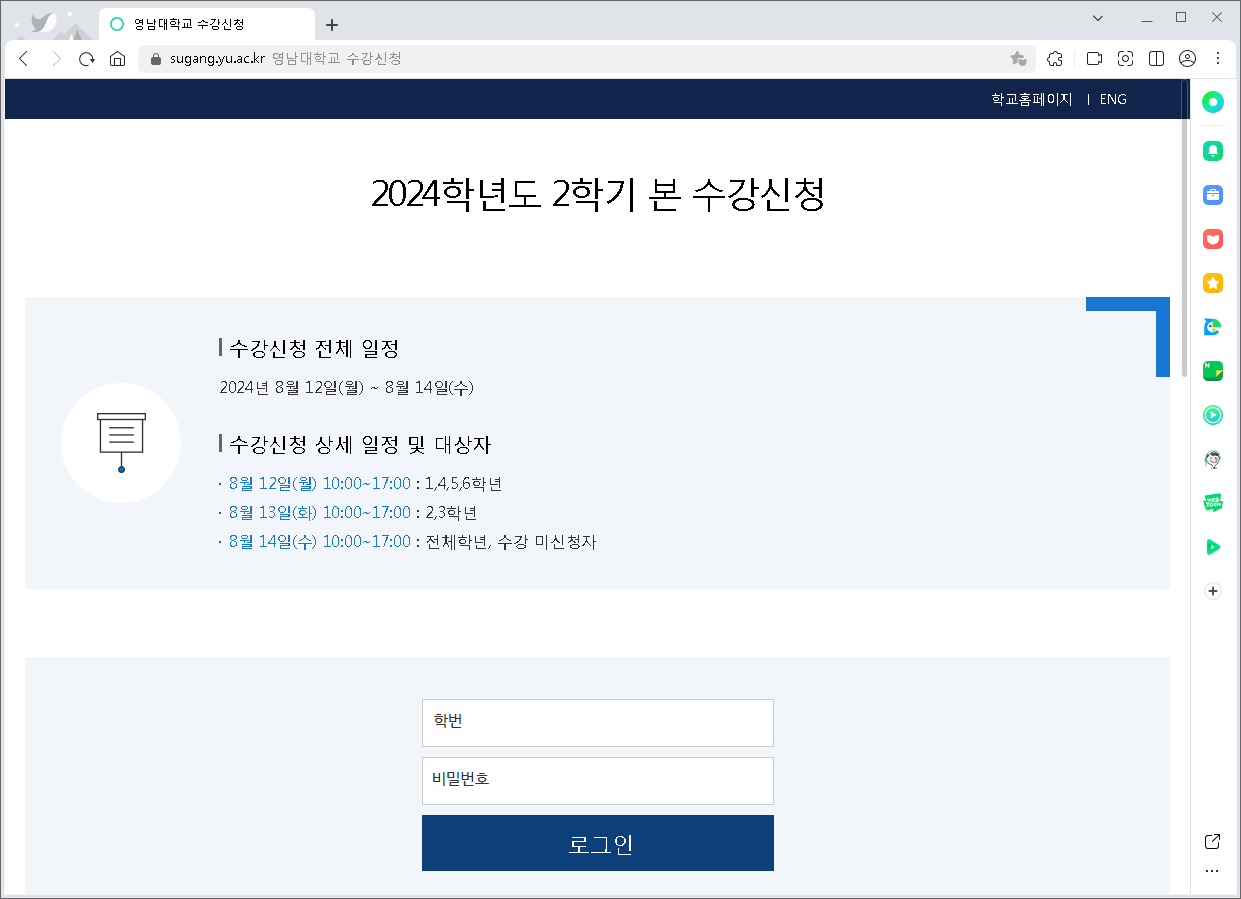This screenshot has width=1241, height=899.
Task: Add a new sidebar app with the plus button
Action: [x=1212, y=590]
